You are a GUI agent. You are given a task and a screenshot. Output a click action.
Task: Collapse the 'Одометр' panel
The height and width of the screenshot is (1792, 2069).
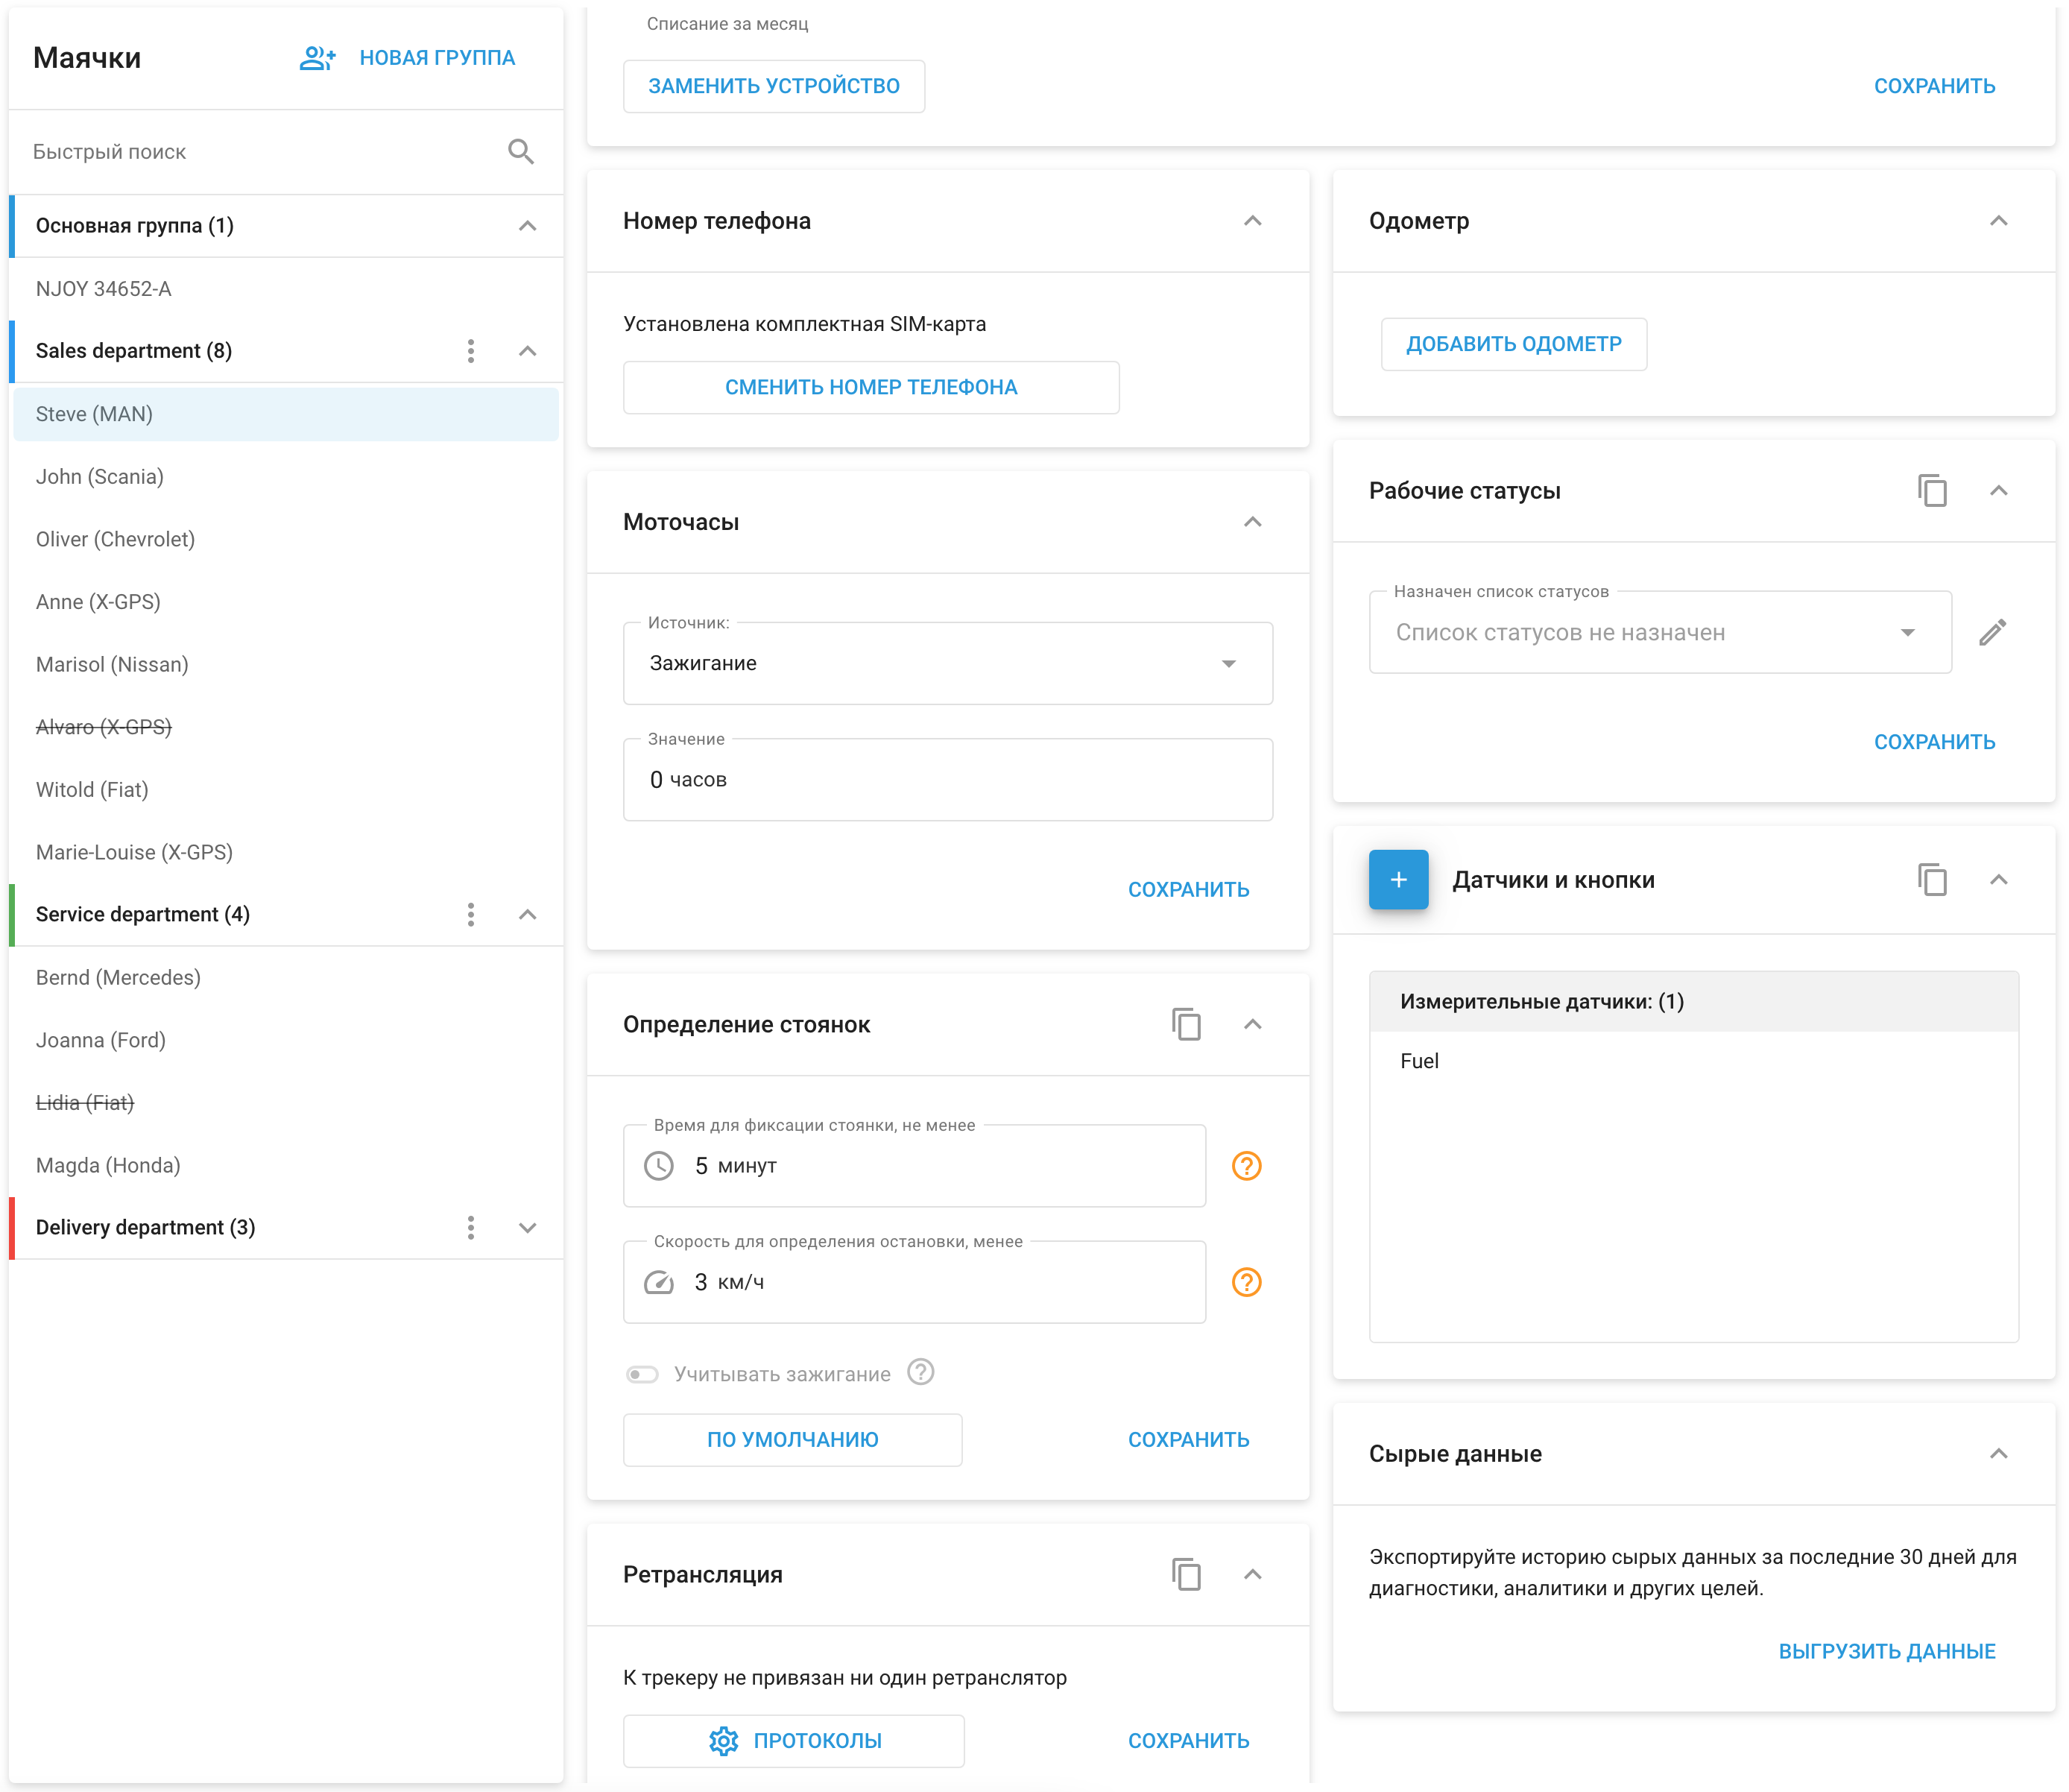tap(1998, 221)
